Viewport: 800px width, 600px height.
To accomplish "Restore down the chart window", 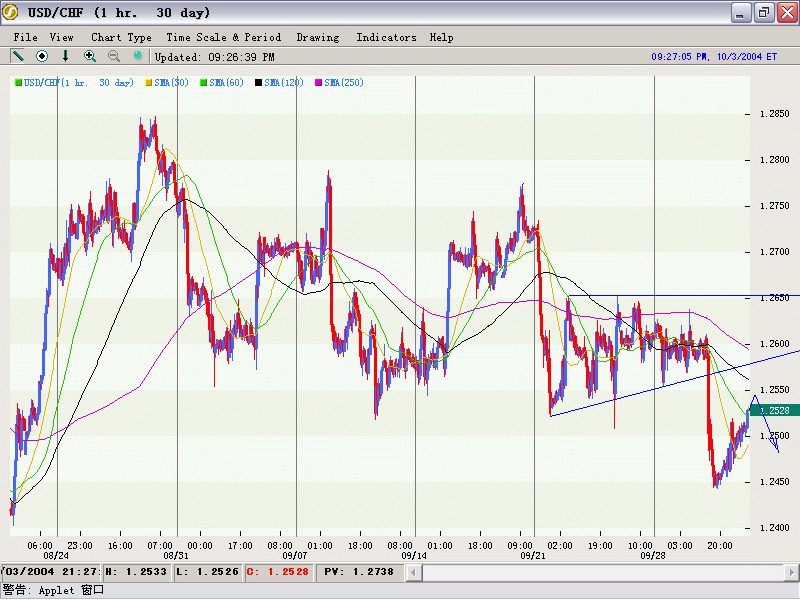I will (763, 12).
